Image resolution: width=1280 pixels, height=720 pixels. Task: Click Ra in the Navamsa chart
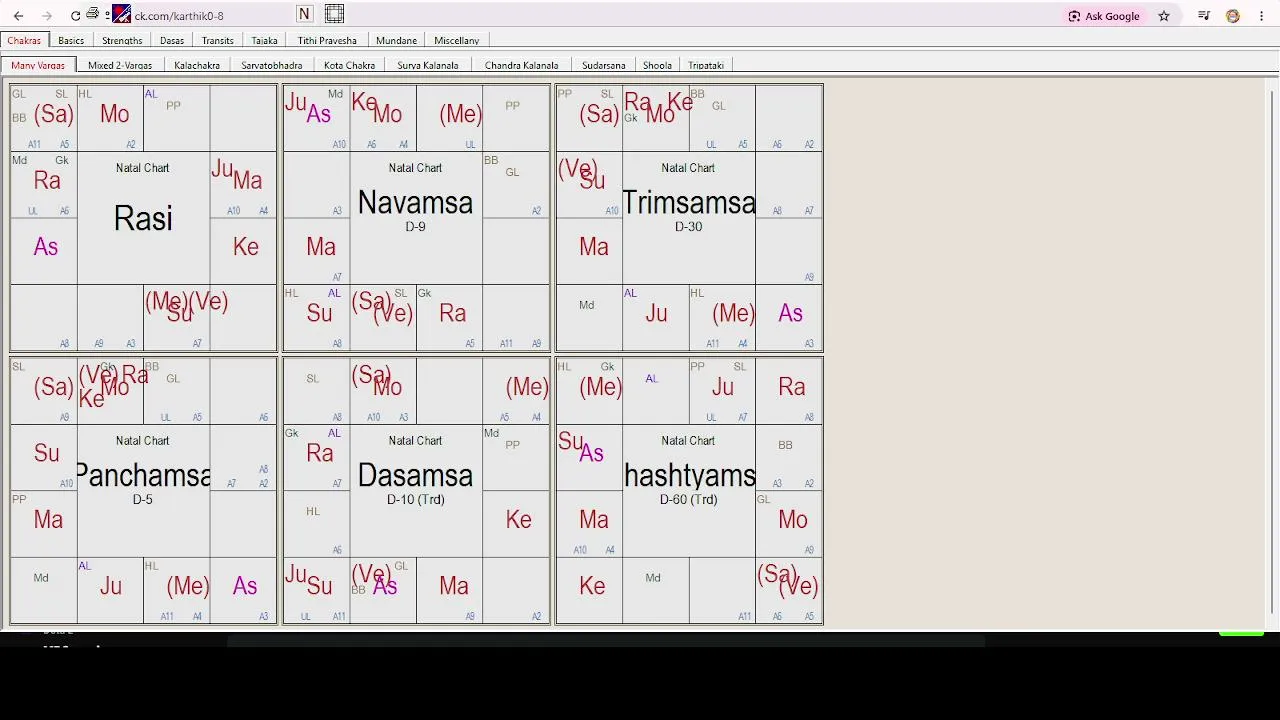tap(453, 314)
